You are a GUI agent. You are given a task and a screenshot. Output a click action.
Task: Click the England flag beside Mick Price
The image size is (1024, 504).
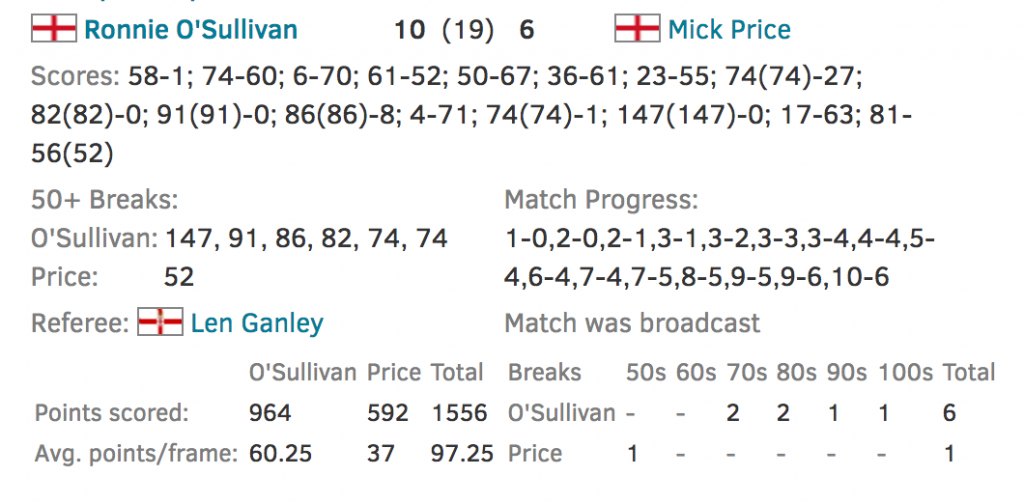(637, 28)
